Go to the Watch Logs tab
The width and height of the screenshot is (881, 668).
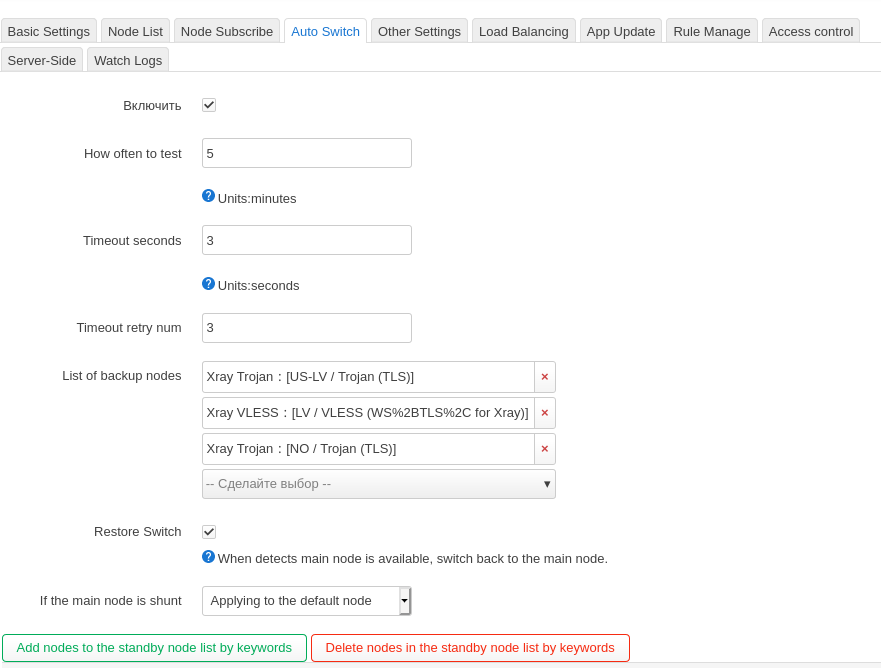128,60
